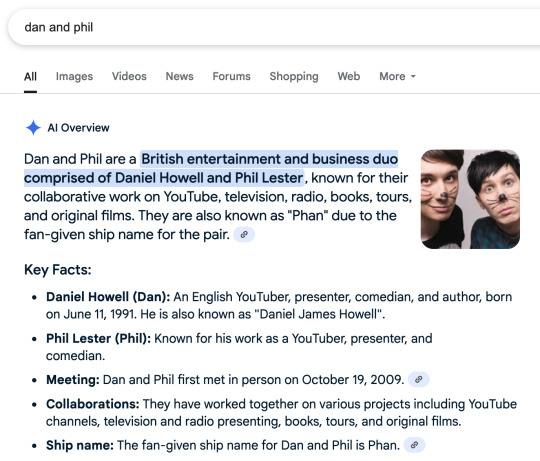
Task: Open the News tab
Action: tap(179, 76)
